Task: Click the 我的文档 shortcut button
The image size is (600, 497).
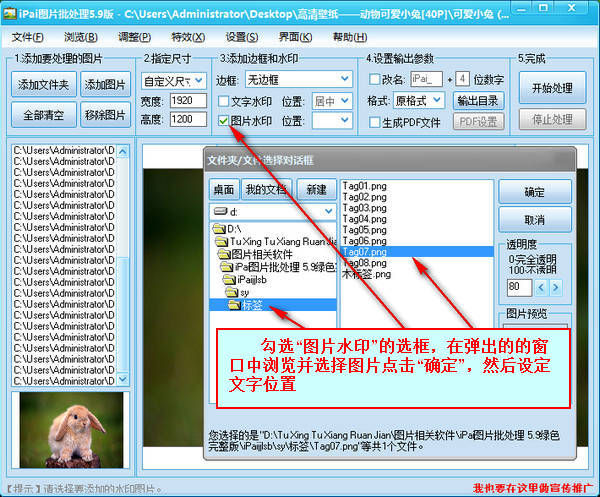Action: pyautogui.click(x=267, y=189)
